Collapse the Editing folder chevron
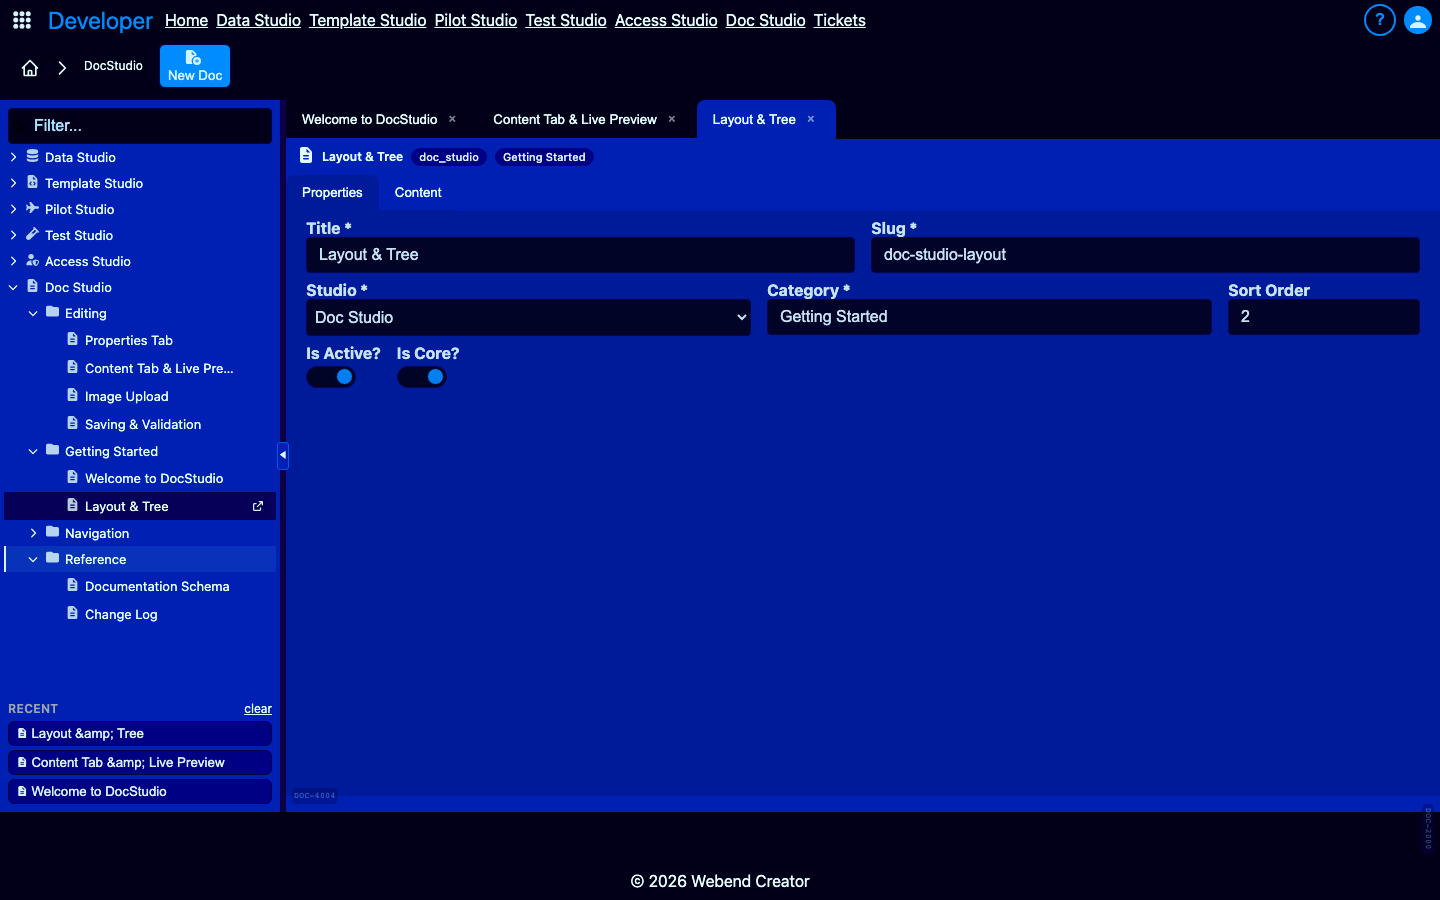 click(x=33, y=313)
